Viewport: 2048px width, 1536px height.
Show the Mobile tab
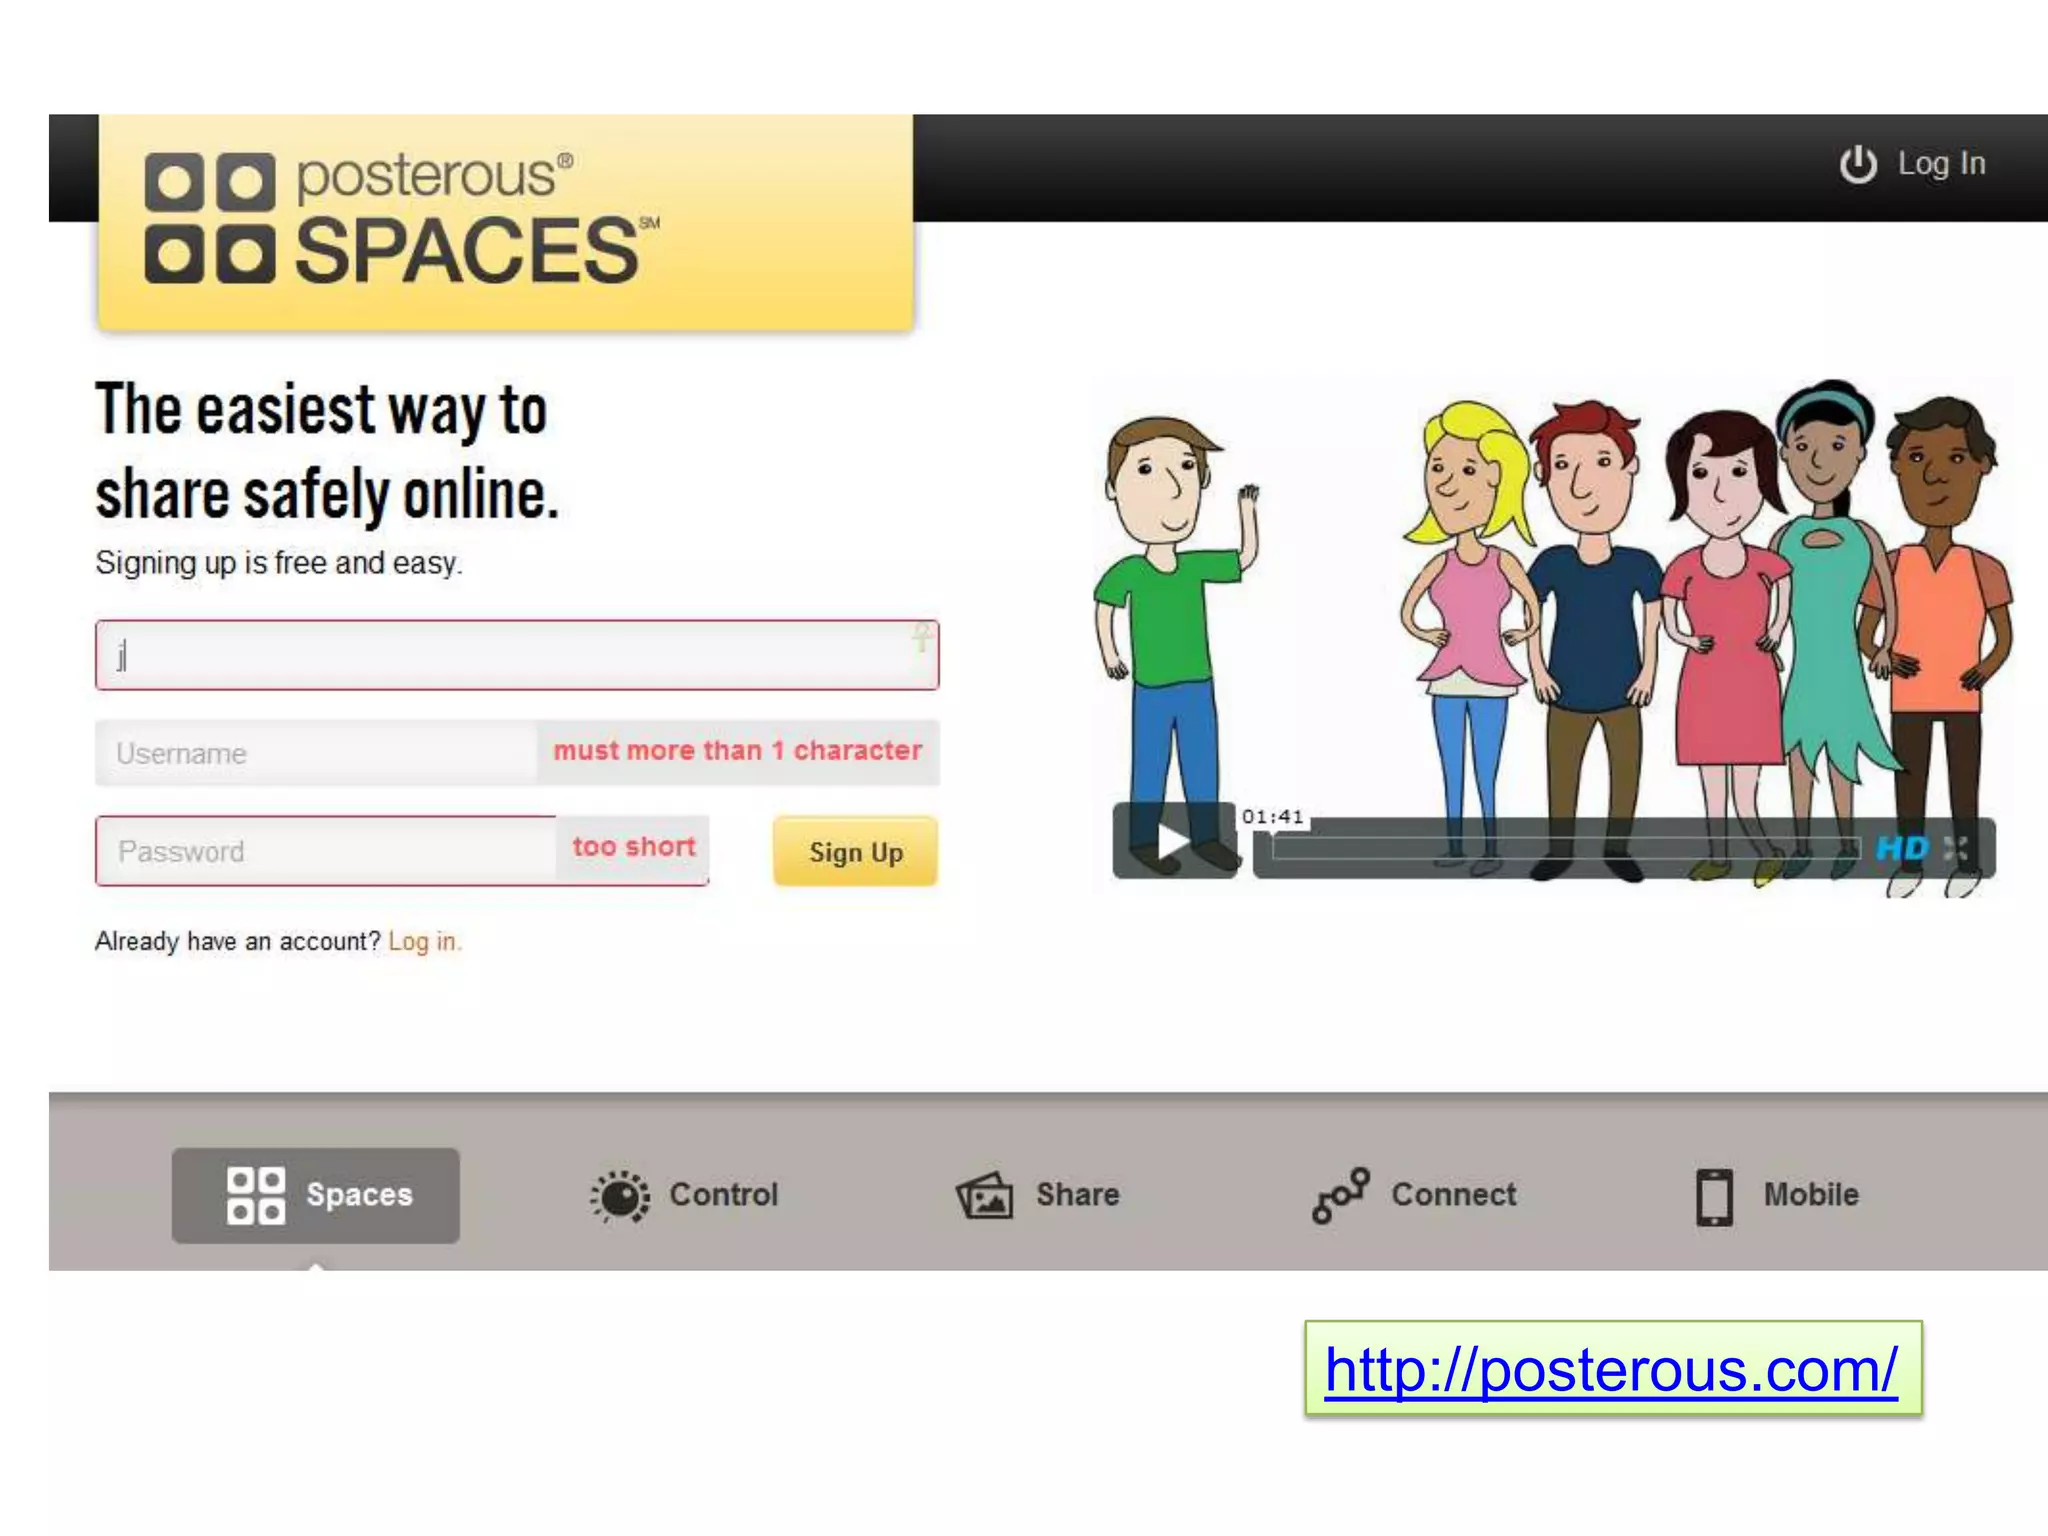click(1810, 1195)
